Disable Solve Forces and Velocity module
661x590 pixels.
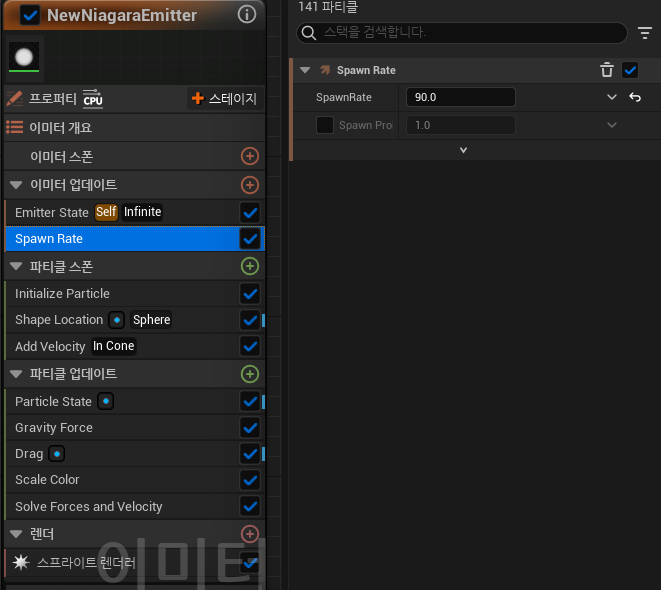click(250, 506)
